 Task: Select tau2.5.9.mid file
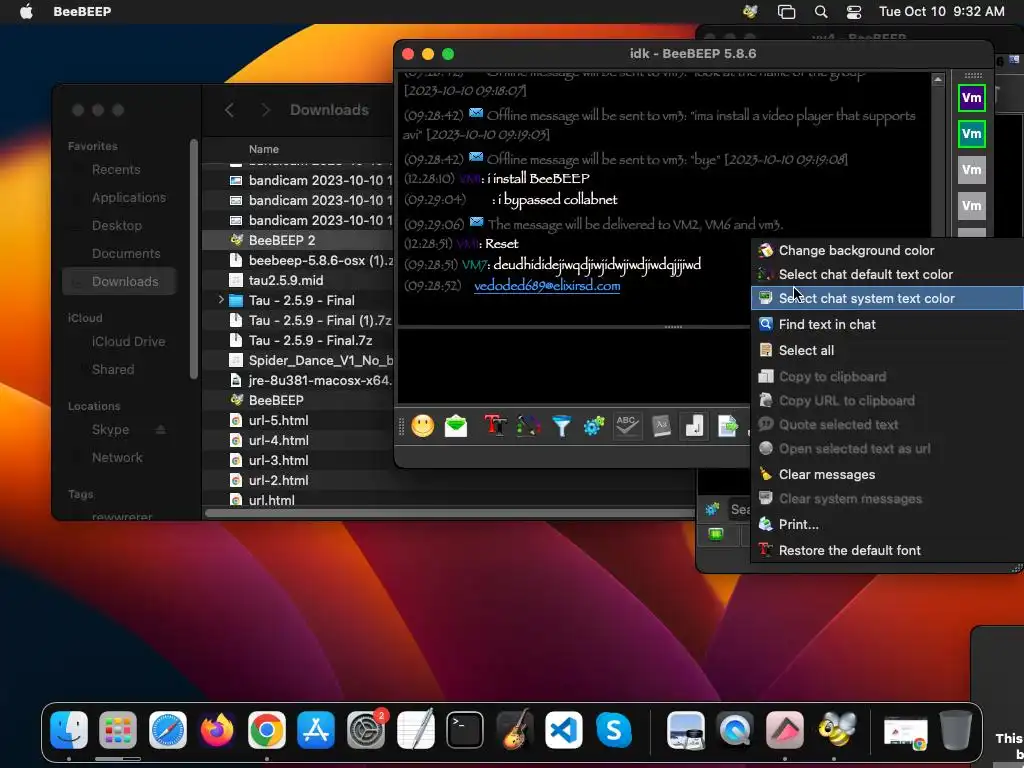[285, 280]
